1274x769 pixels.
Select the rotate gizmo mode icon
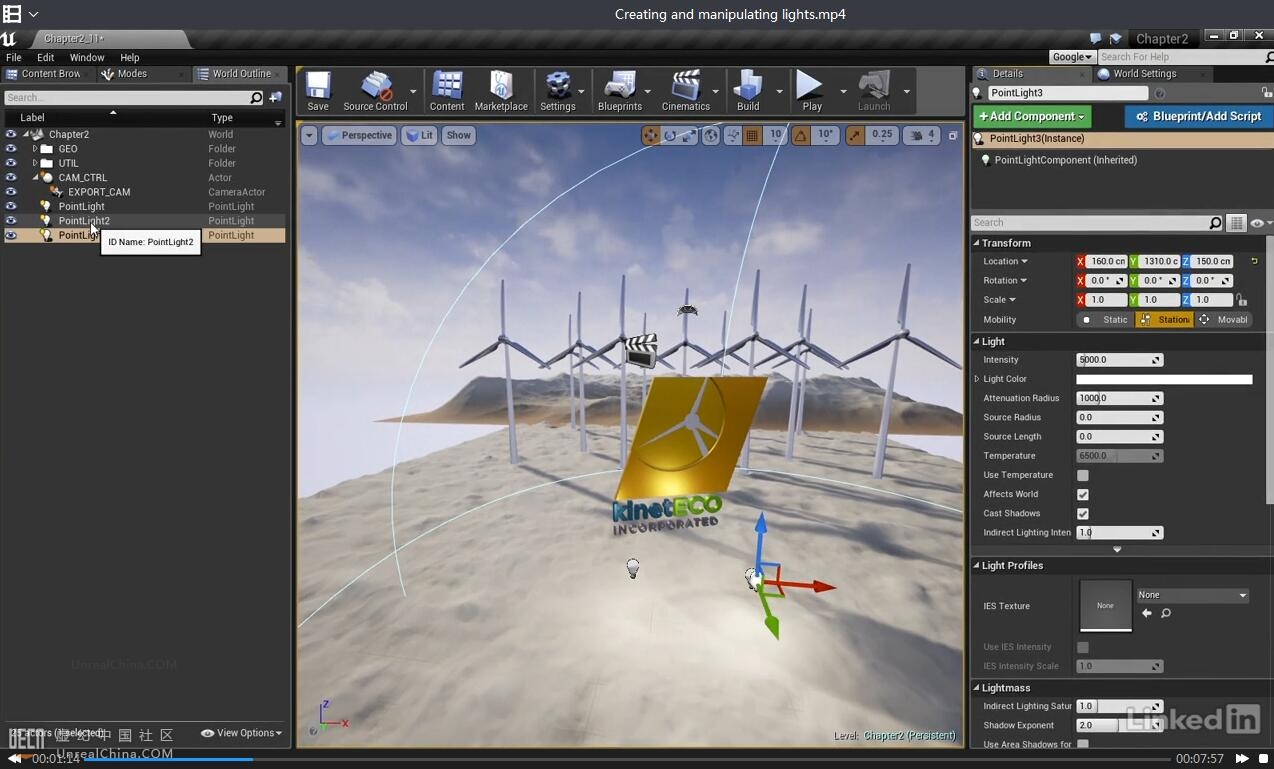(x=671, y=135)
